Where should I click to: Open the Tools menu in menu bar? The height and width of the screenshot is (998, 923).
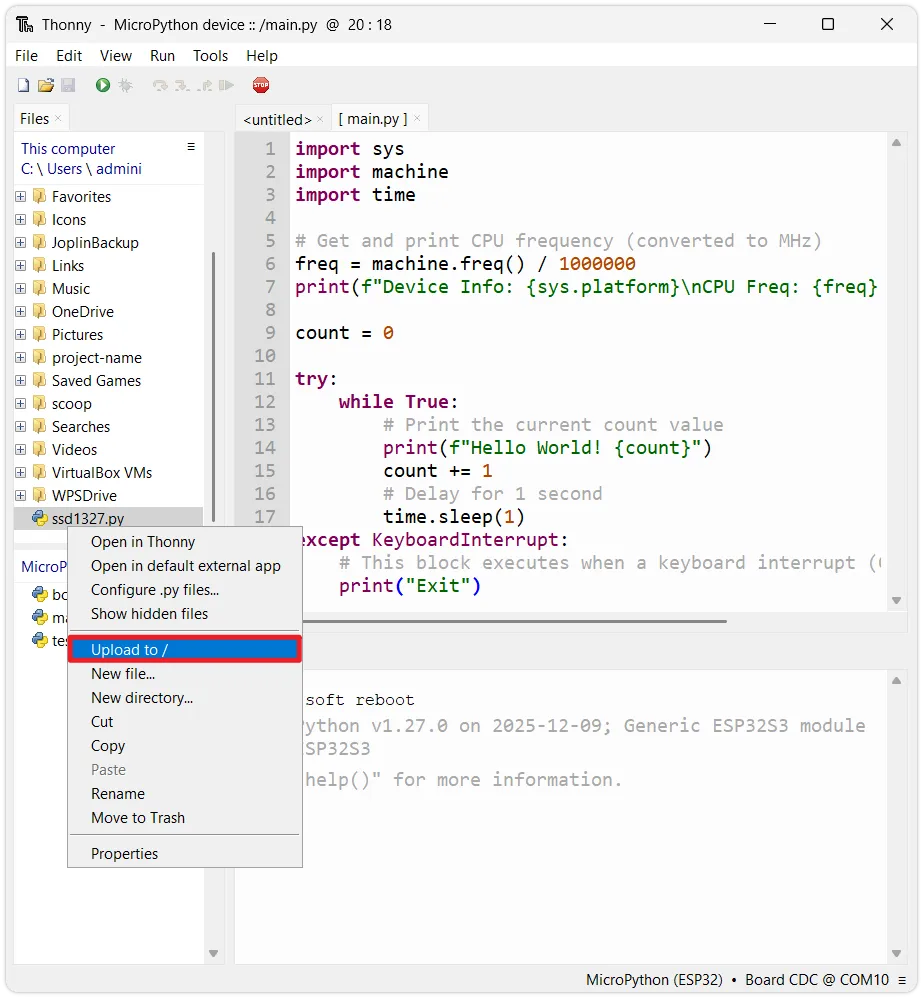pos(210,56)
